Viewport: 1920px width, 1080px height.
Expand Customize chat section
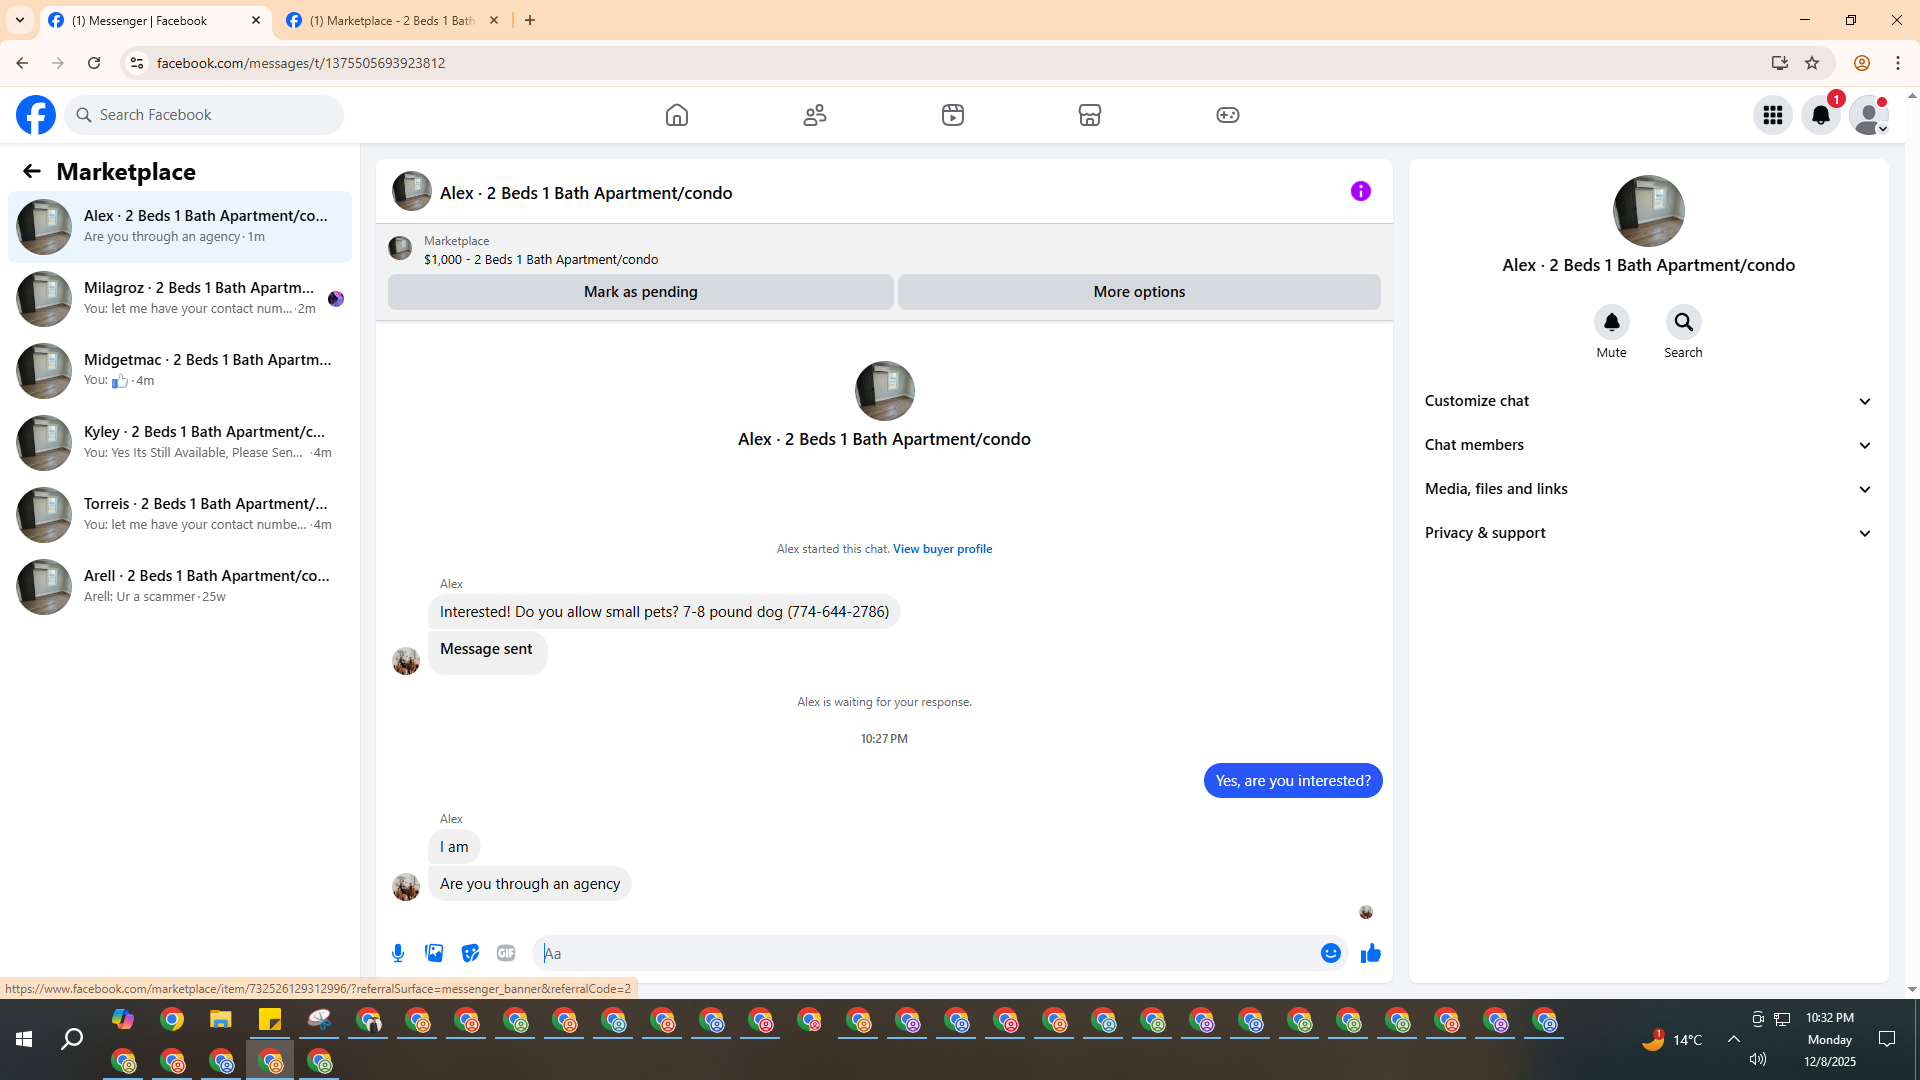(1648, 401)
